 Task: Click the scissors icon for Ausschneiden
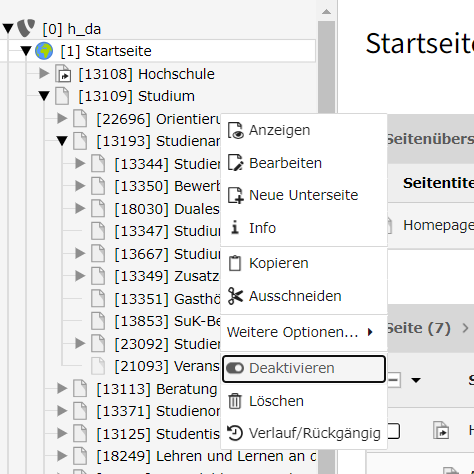coord(235,296)
